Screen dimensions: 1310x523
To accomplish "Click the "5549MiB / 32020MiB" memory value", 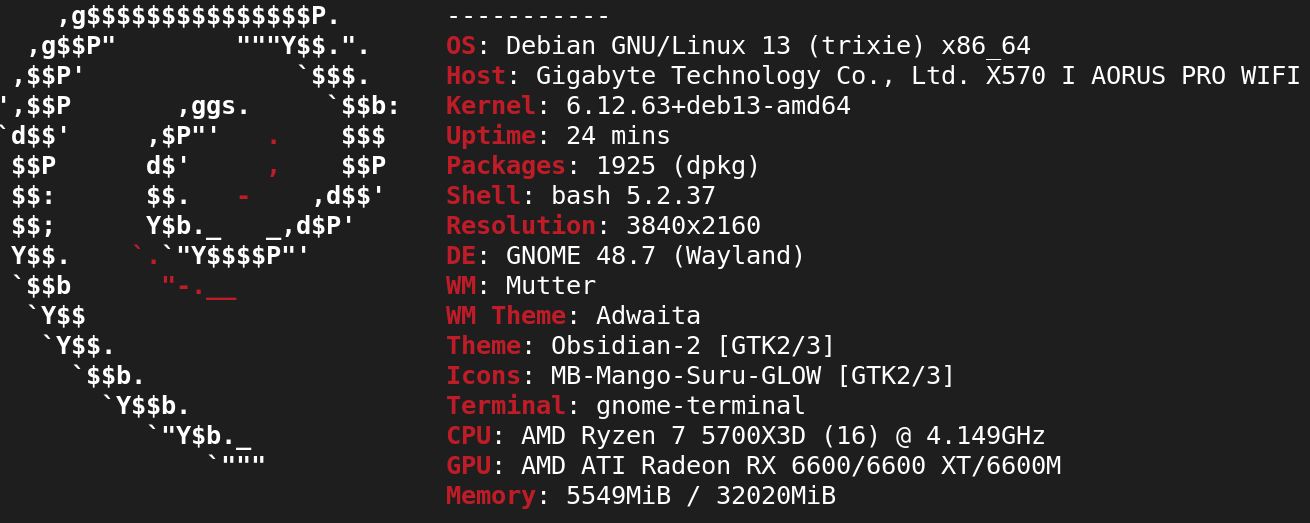I will 700,496.
